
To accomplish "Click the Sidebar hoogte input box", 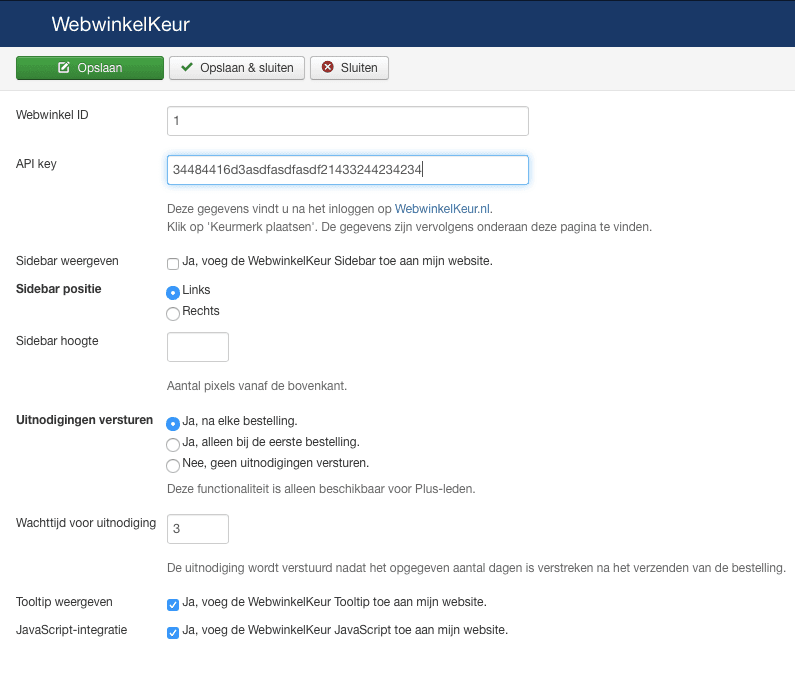I will pyautogui.click(x=198, y=347).
